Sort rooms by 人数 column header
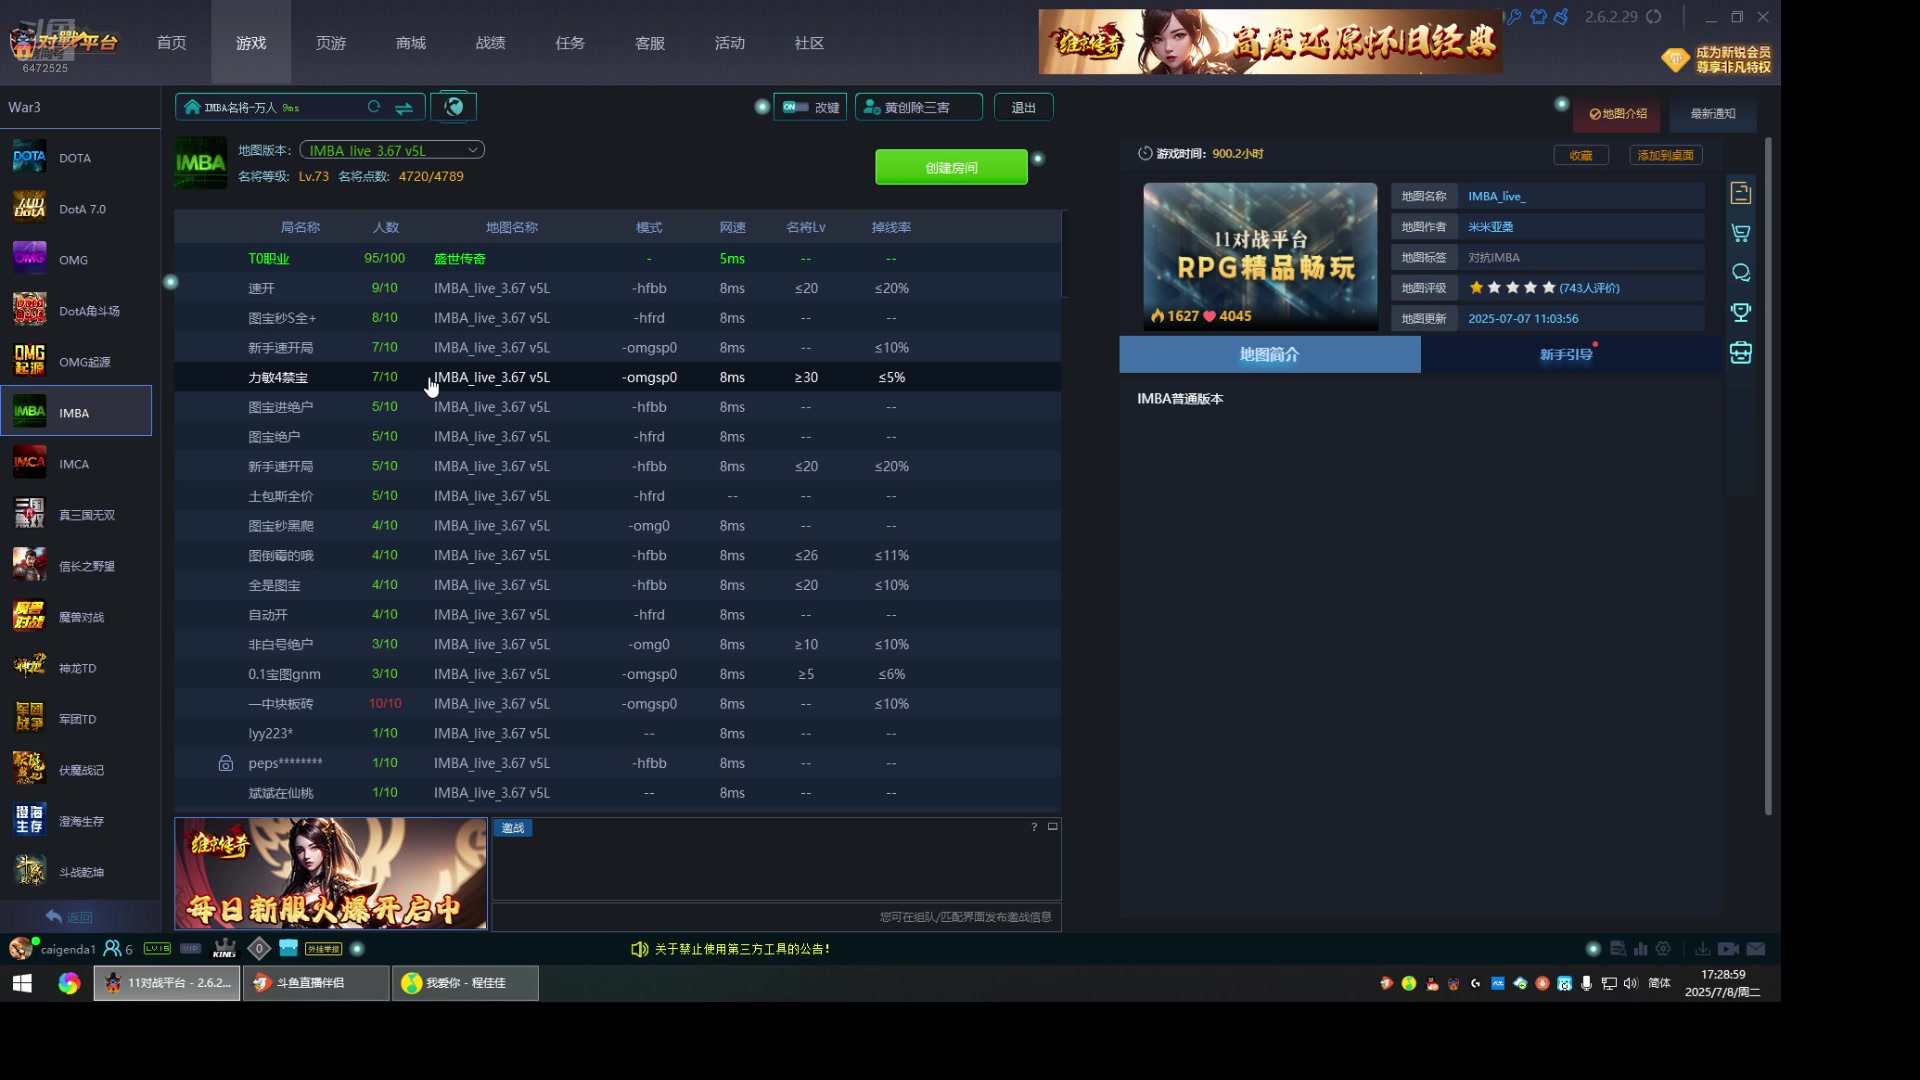The image size is (1920, 1080). [x=386, y=228]
